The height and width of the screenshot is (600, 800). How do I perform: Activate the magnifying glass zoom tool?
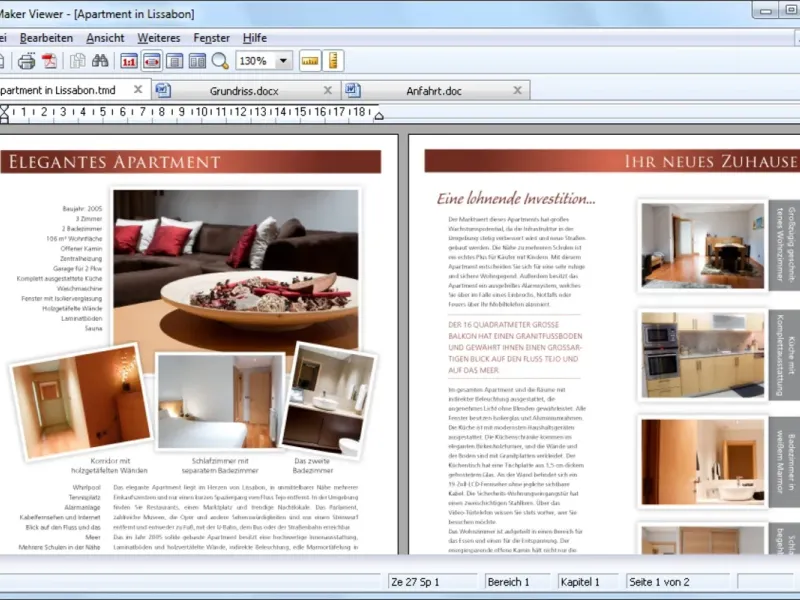(x=220, y=61)
